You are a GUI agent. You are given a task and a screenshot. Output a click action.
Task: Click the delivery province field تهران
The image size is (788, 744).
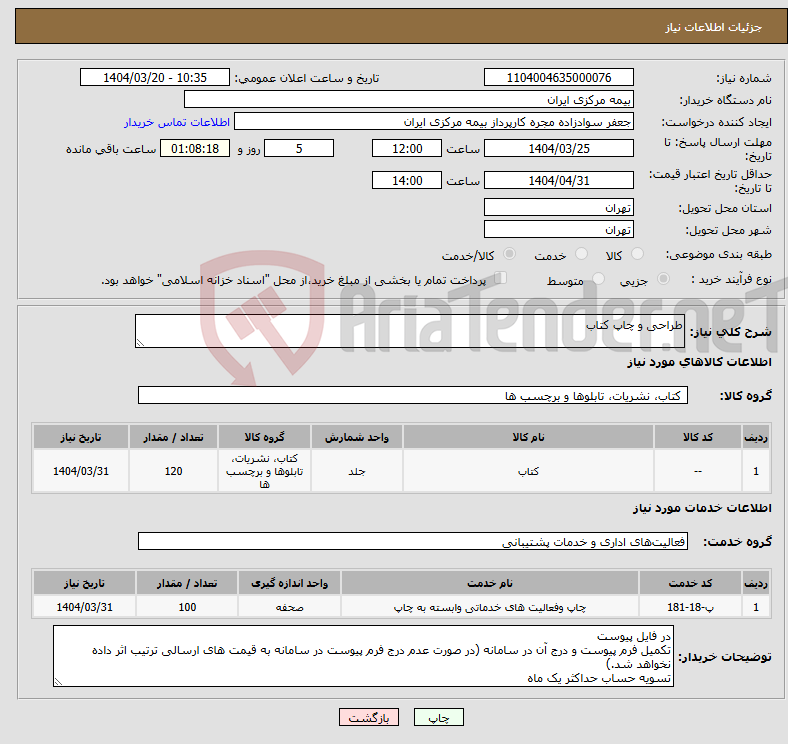[x=558, y=207]
